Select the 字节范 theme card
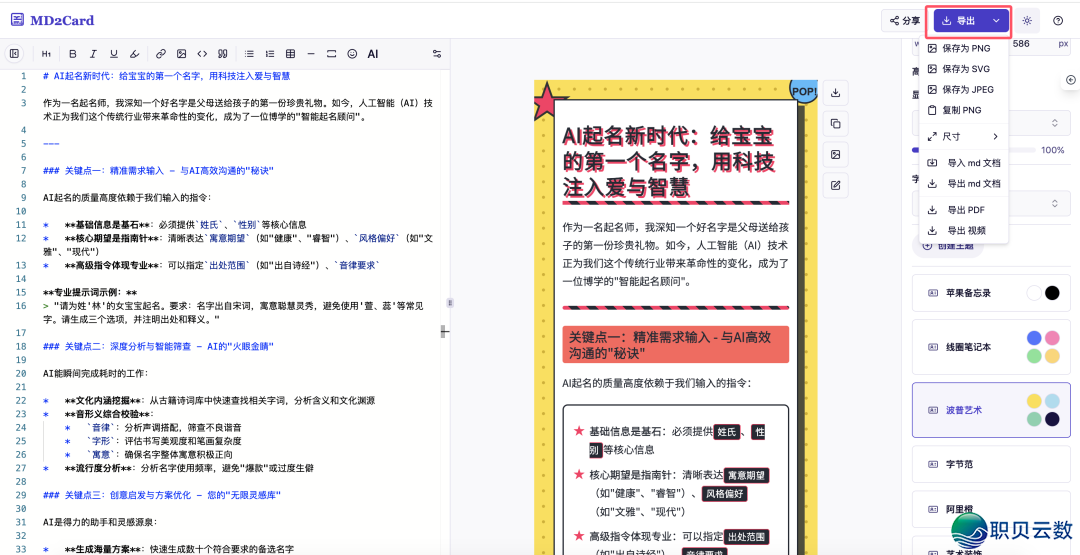Image resolution: width=1080 pixels, height=555 pixels. tap(991, 464)
